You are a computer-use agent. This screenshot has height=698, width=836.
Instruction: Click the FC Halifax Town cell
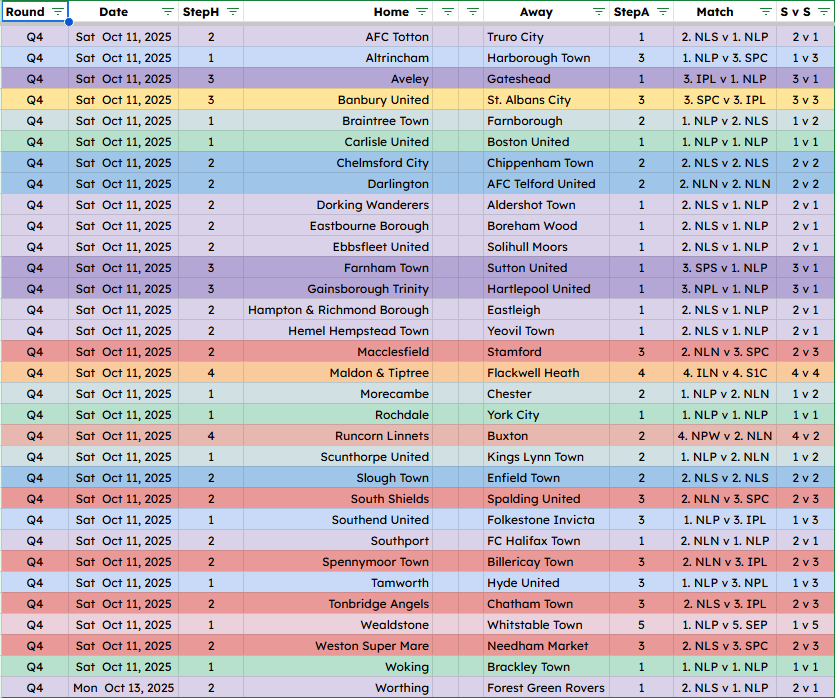pyautogui.click(x=546, y=541)
